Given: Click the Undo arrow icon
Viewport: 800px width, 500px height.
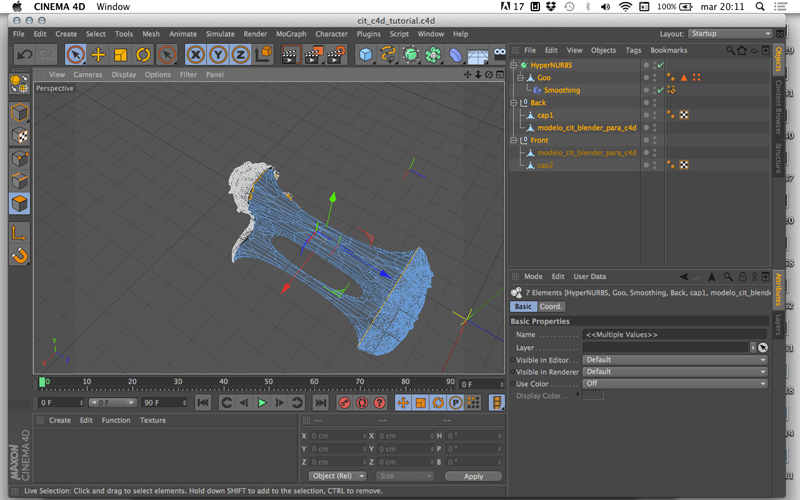Looking at the screenshot, I should pos(24,55).
